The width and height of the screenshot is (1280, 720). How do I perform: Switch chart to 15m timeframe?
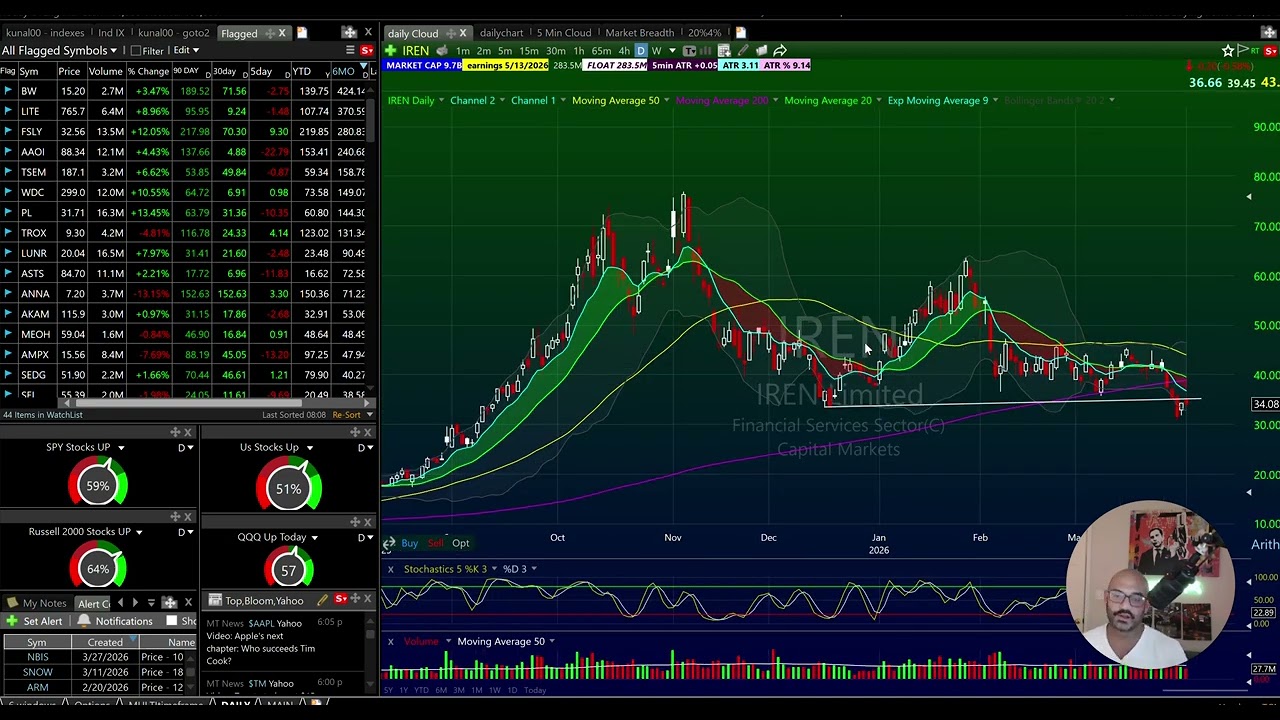(529, 51)
